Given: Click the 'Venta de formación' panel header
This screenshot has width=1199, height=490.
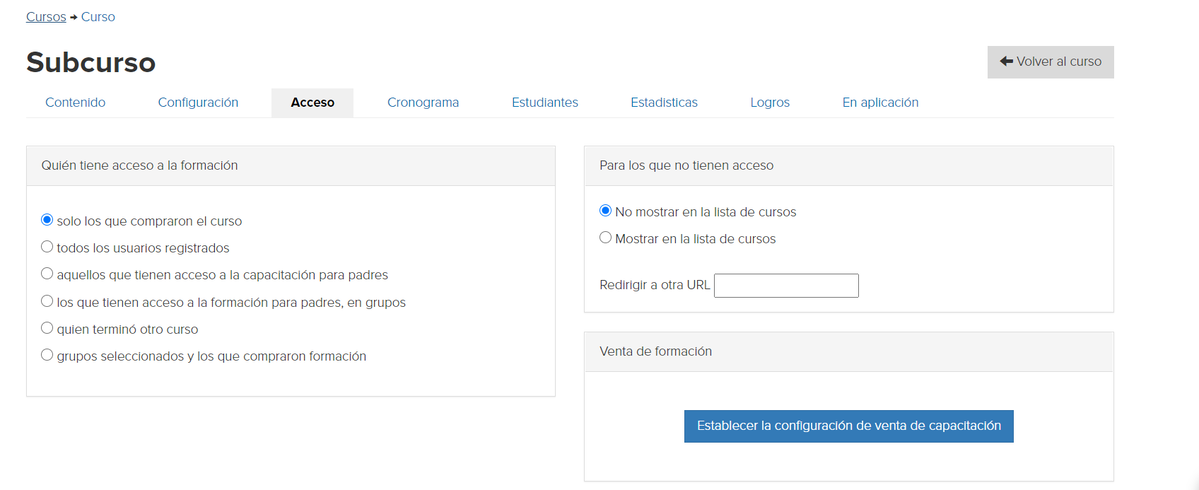Looking at the screenshot, I should pos(849,352).
